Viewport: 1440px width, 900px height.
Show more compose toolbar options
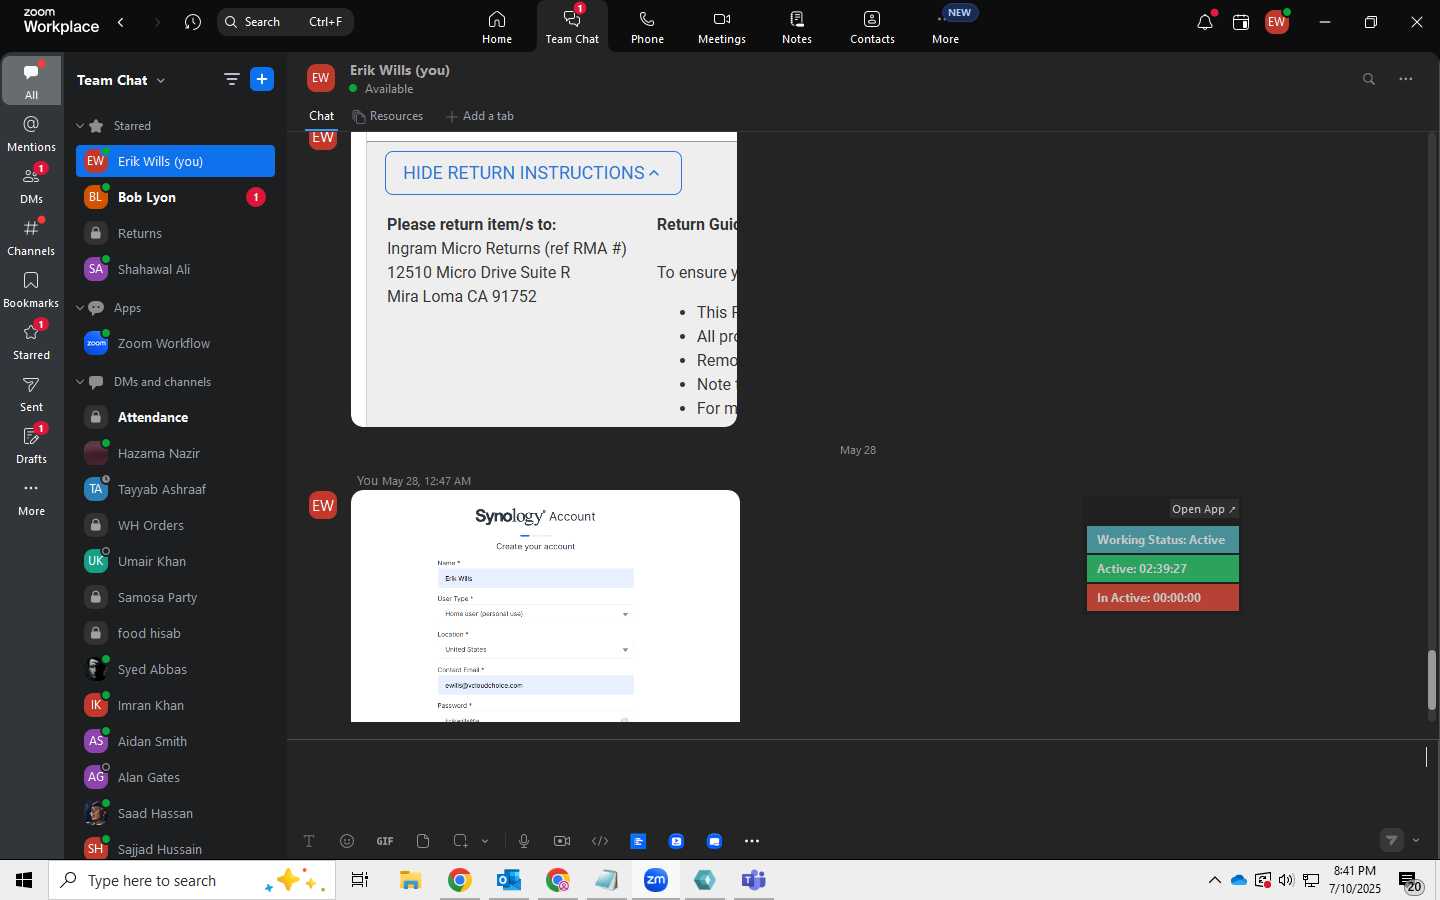(752, 841)
